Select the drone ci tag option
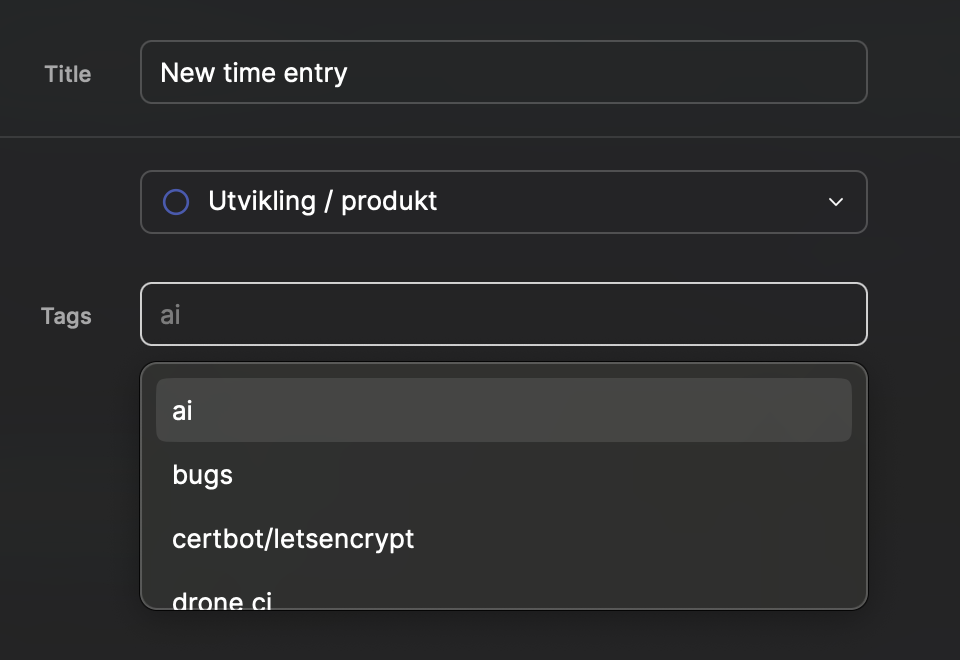 tap(503, 598)
